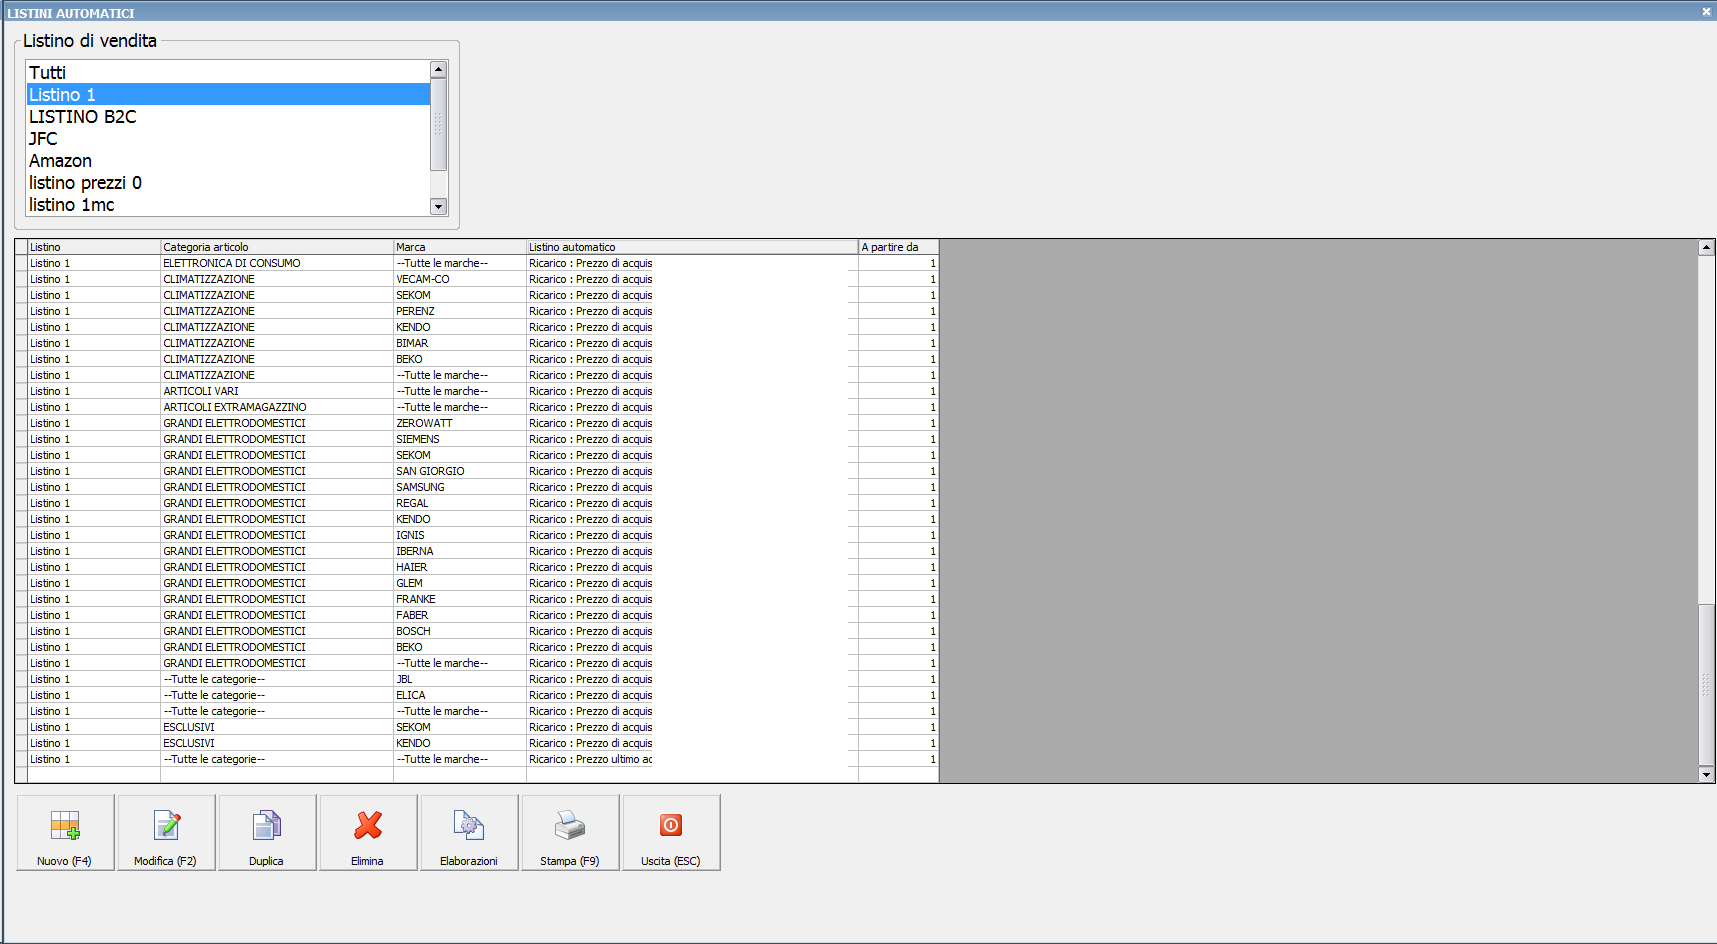This screenshot has width=1717, height=944.
Task: Click the BOSCH brand cell
Action: click(460, 631)
